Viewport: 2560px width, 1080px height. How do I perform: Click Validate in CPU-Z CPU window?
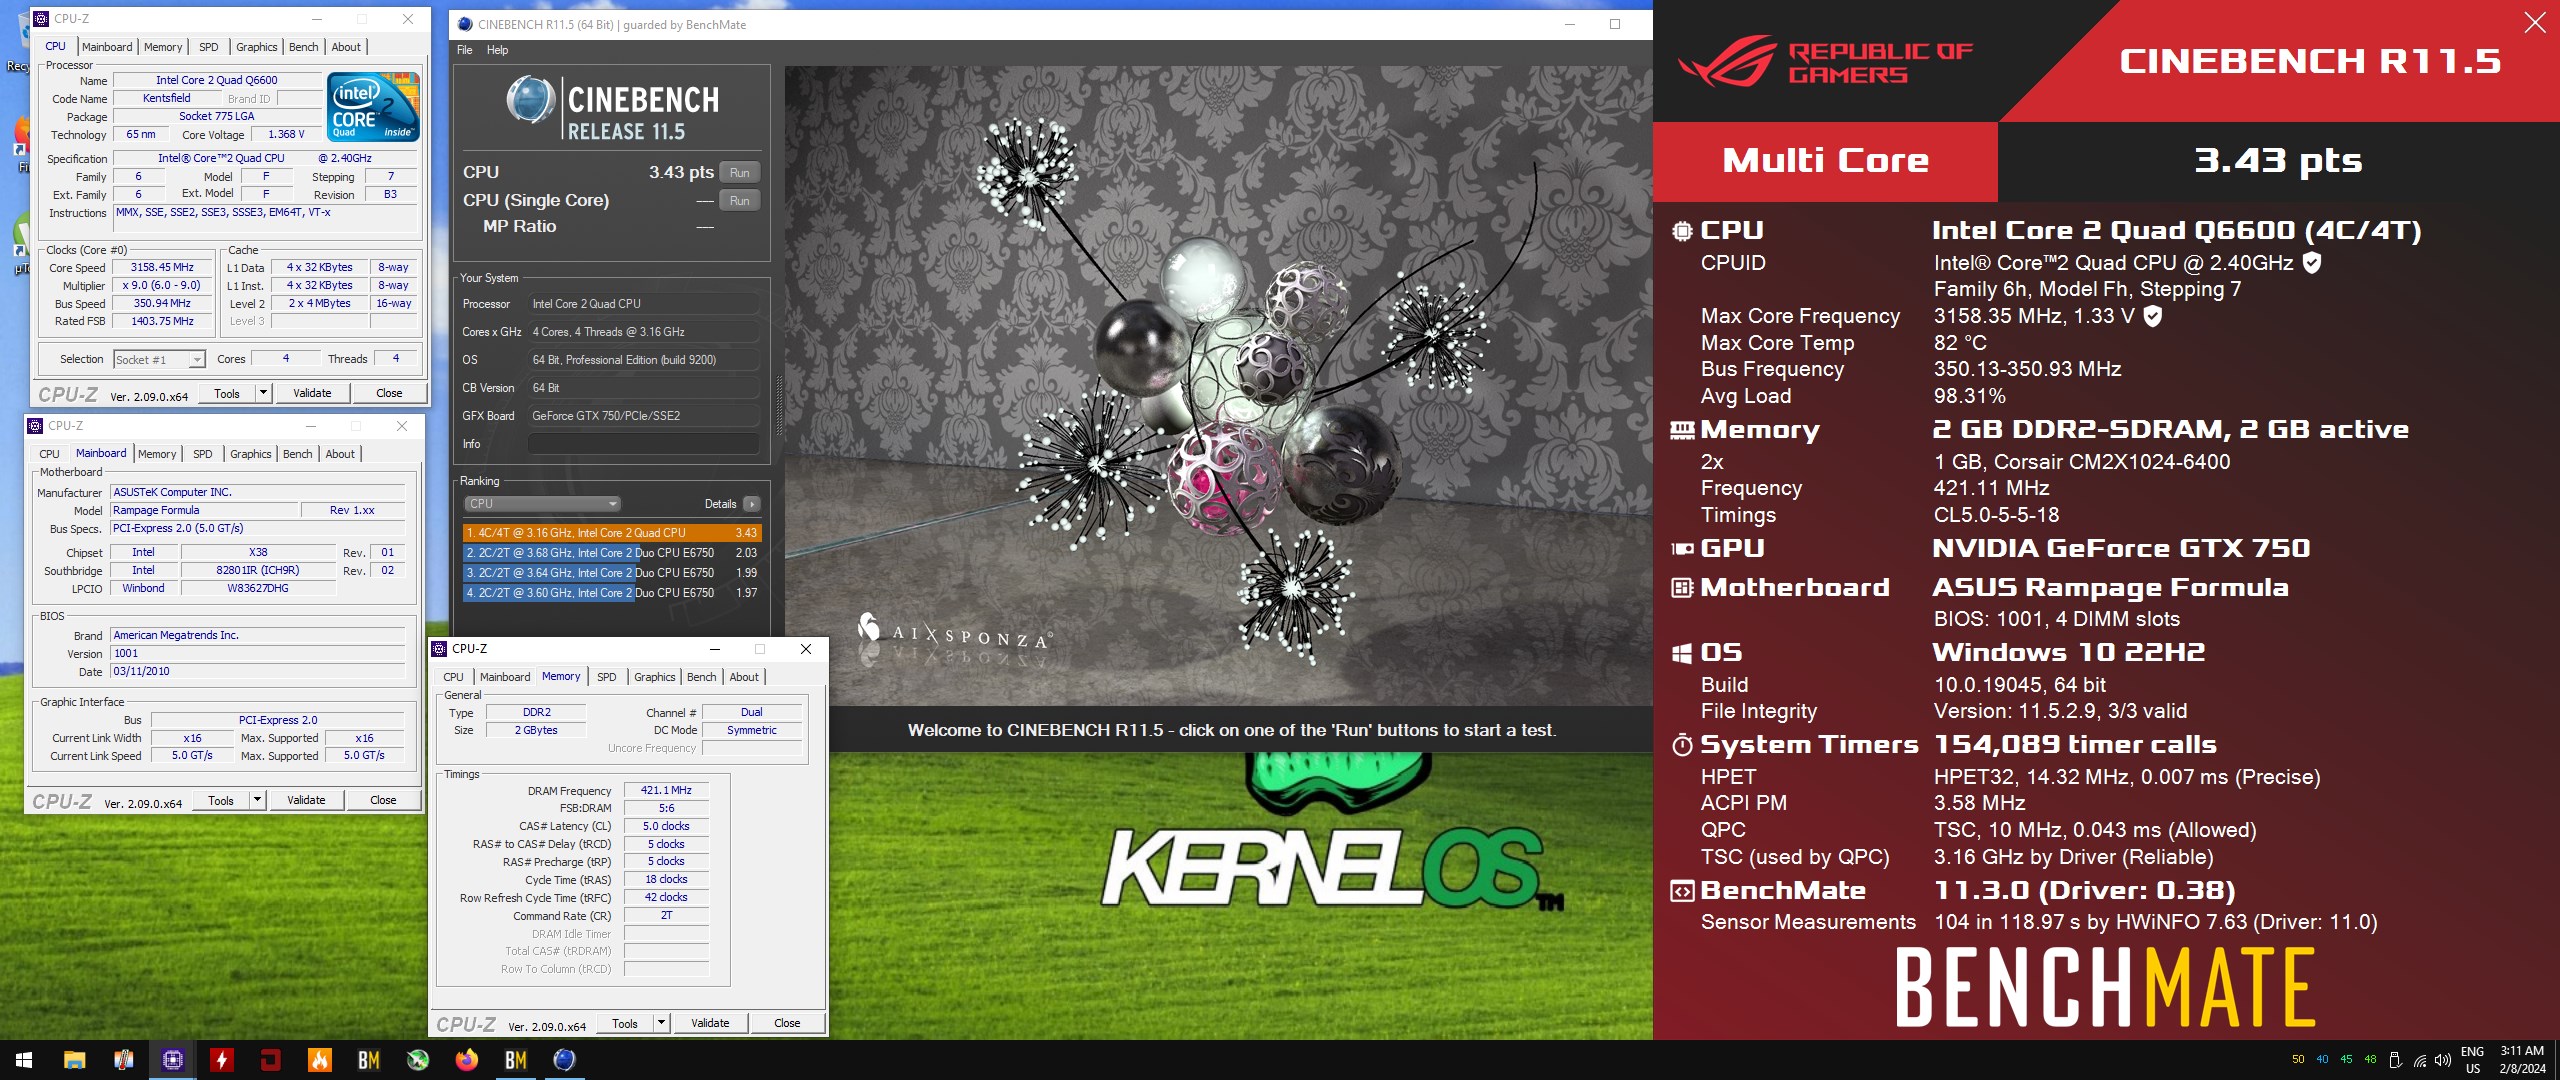312,393
